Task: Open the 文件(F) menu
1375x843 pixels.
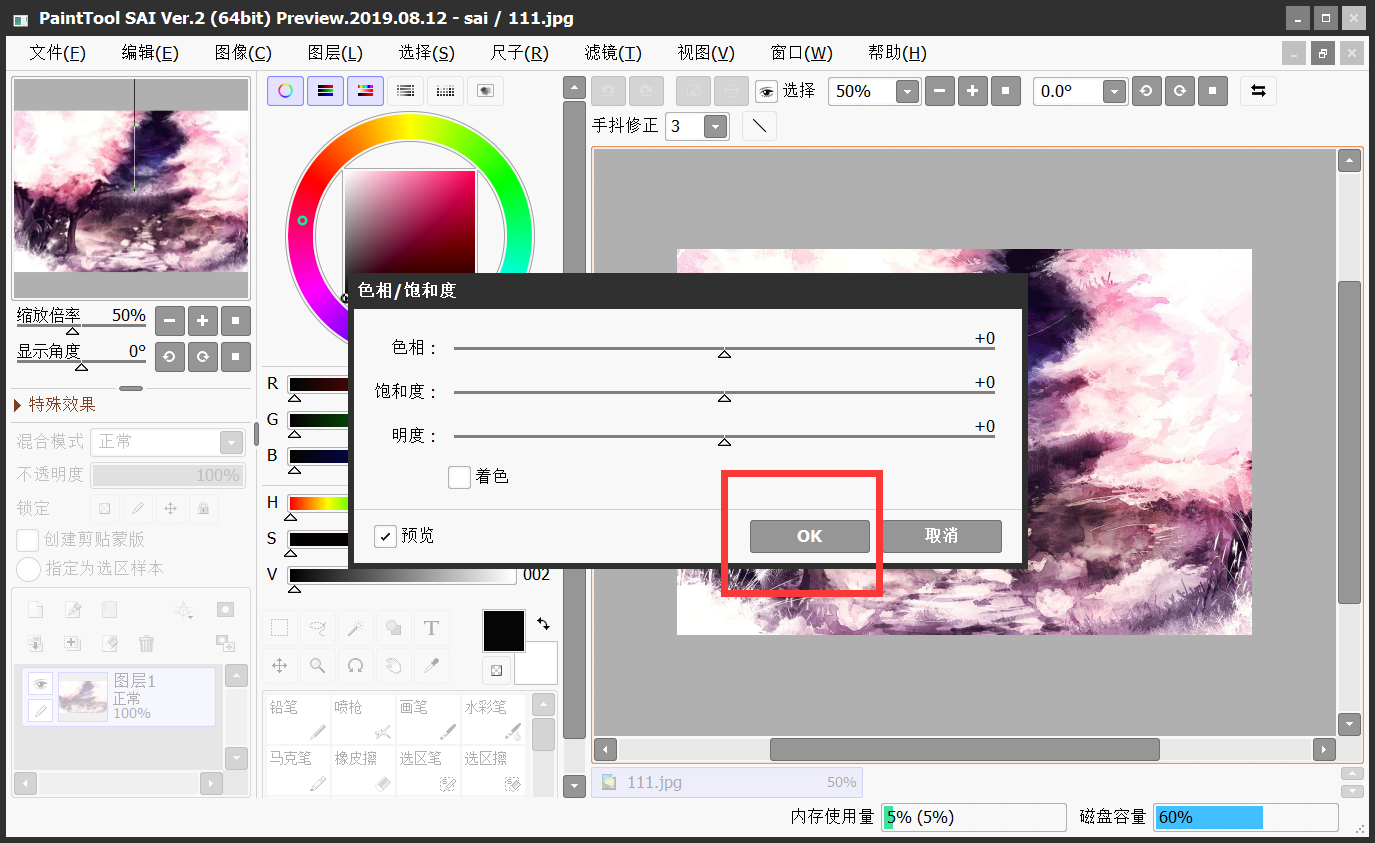Action: 58,53
